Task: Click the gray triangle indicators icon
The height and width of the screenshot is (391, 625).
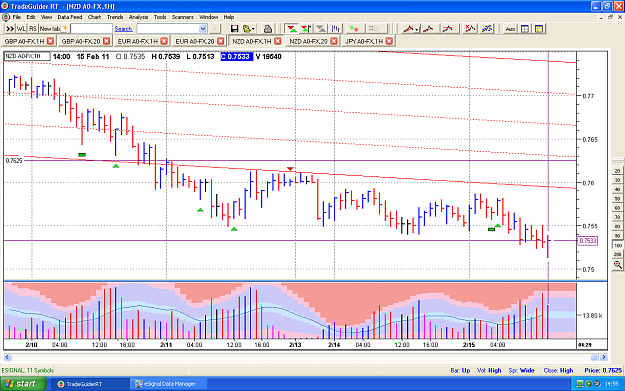Action: [x=320, y=29]
